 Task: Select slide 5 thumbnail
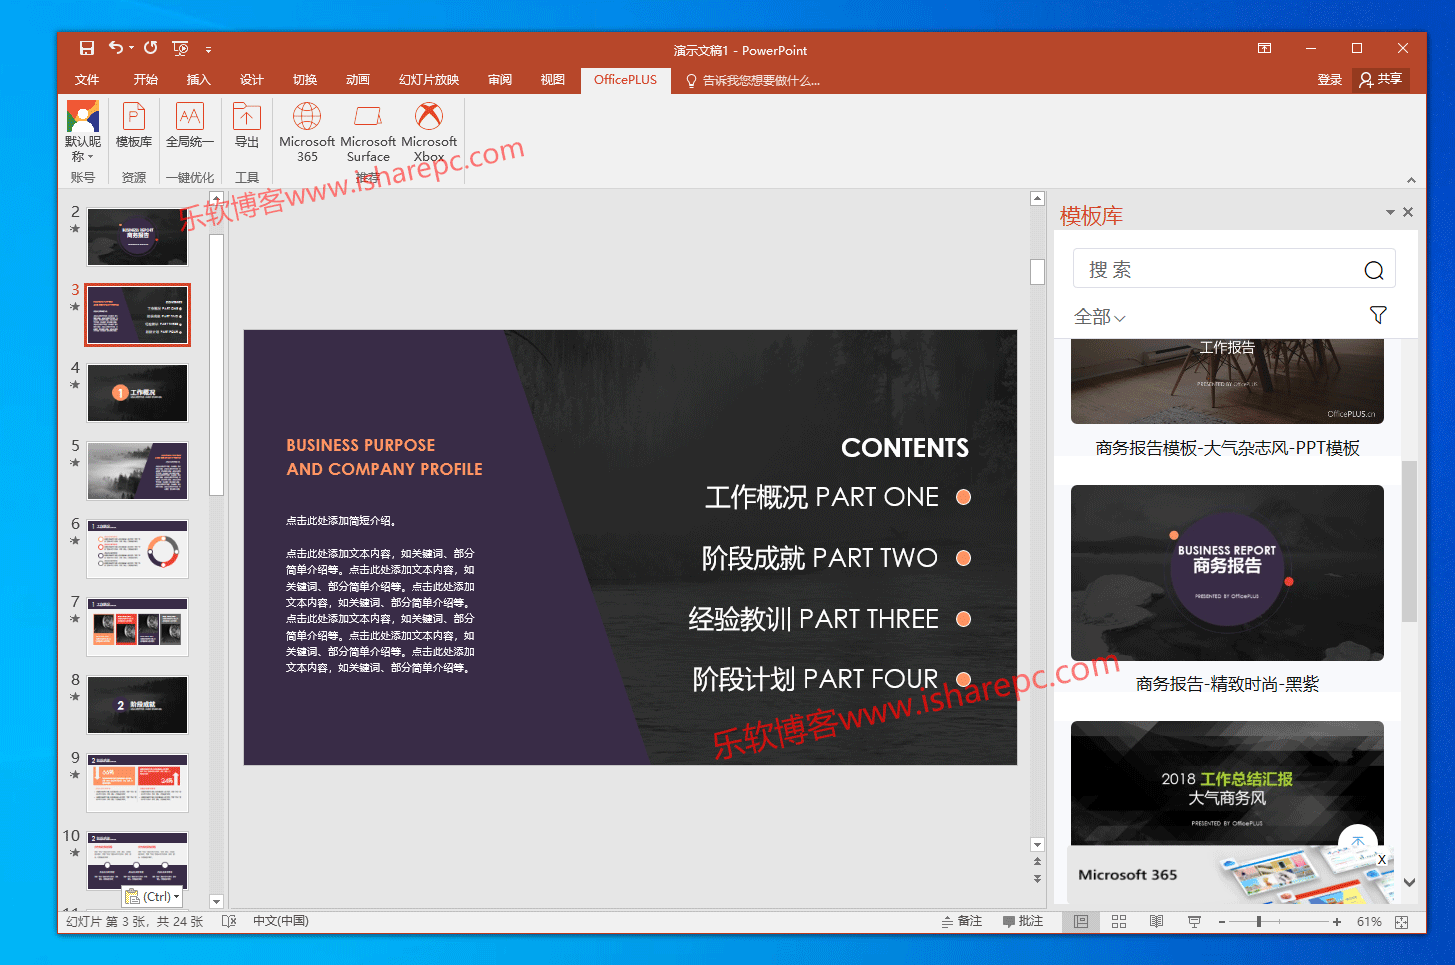tap(137, 471)
